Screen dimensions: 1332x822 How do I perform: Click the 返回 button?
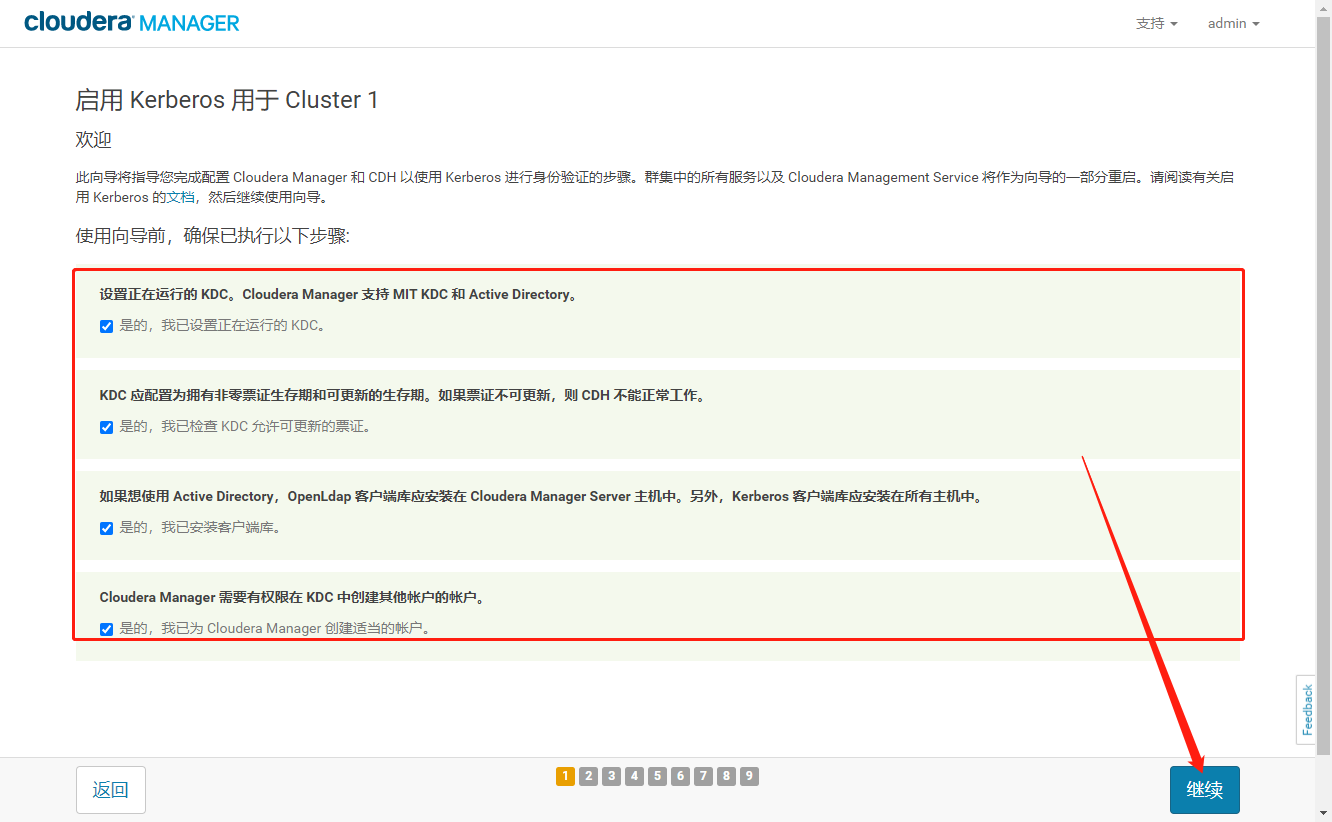coord(111,790)
